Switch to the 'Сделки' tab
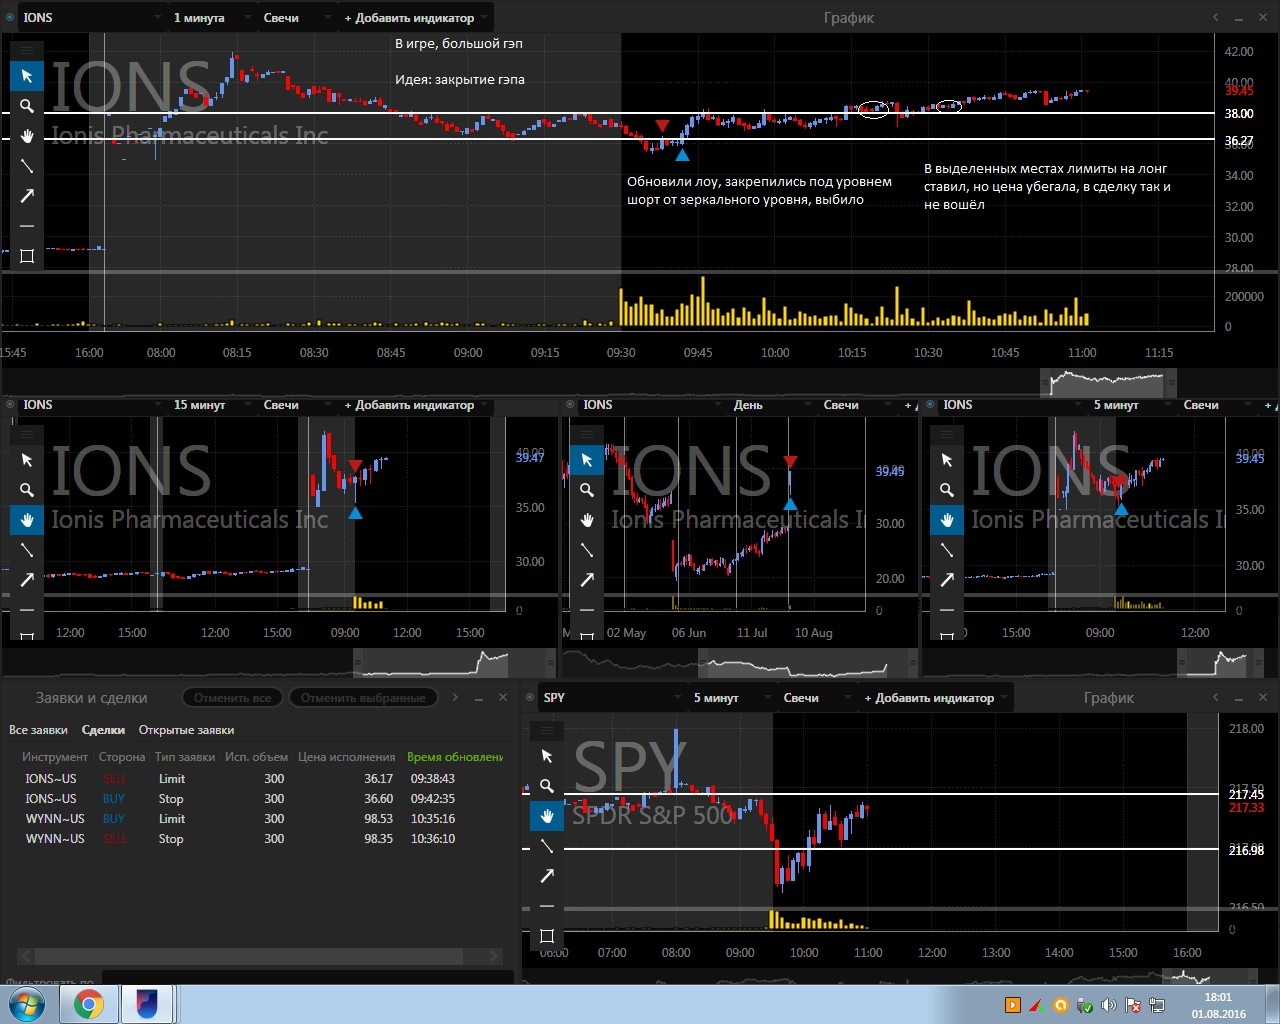 coord(103,730)
